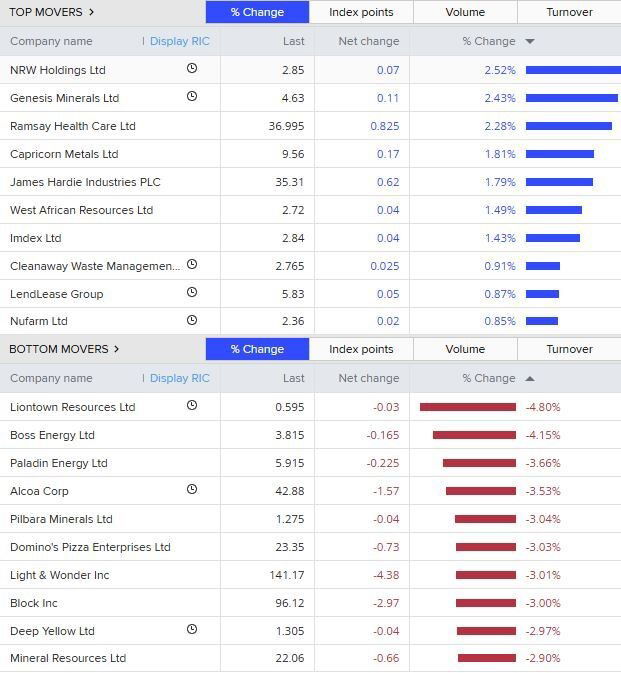Click -3.66% value for Paladin Energy
The height and width of the screenshot is (673, 621).
coord(543,463)
